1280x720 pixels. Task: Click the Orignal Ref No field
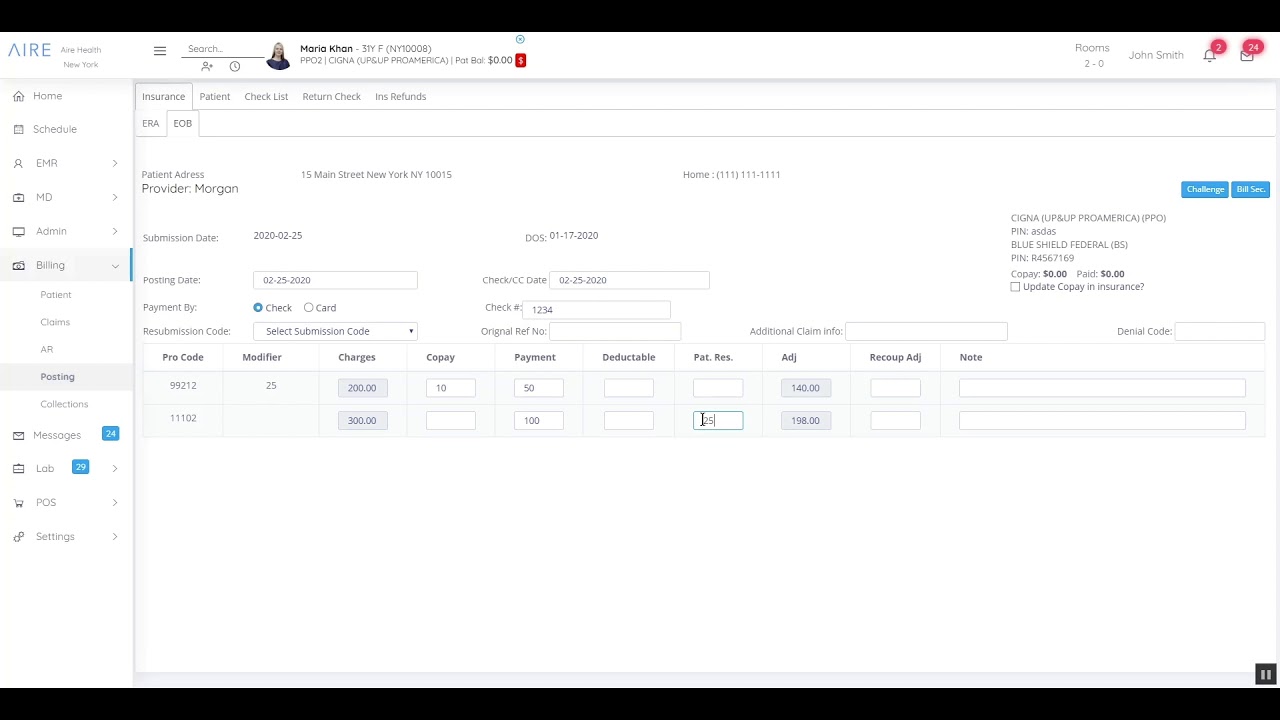[x=615, y=331]
